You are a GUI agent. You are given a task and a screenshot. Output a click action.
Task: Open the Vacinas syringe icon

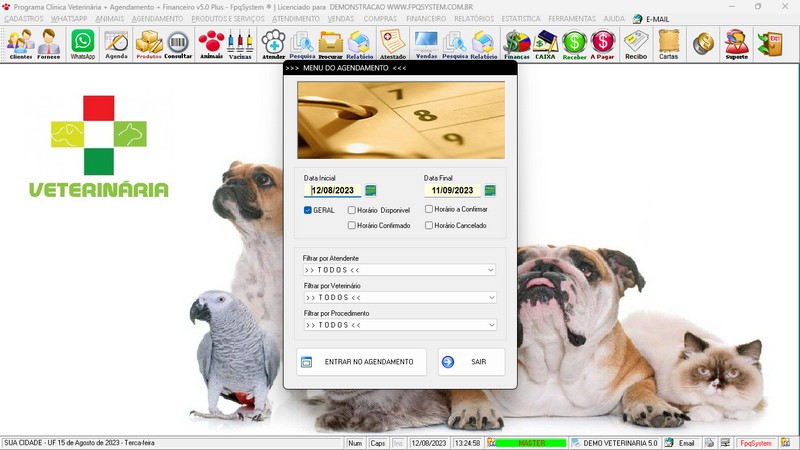click(x=240, y=44)
